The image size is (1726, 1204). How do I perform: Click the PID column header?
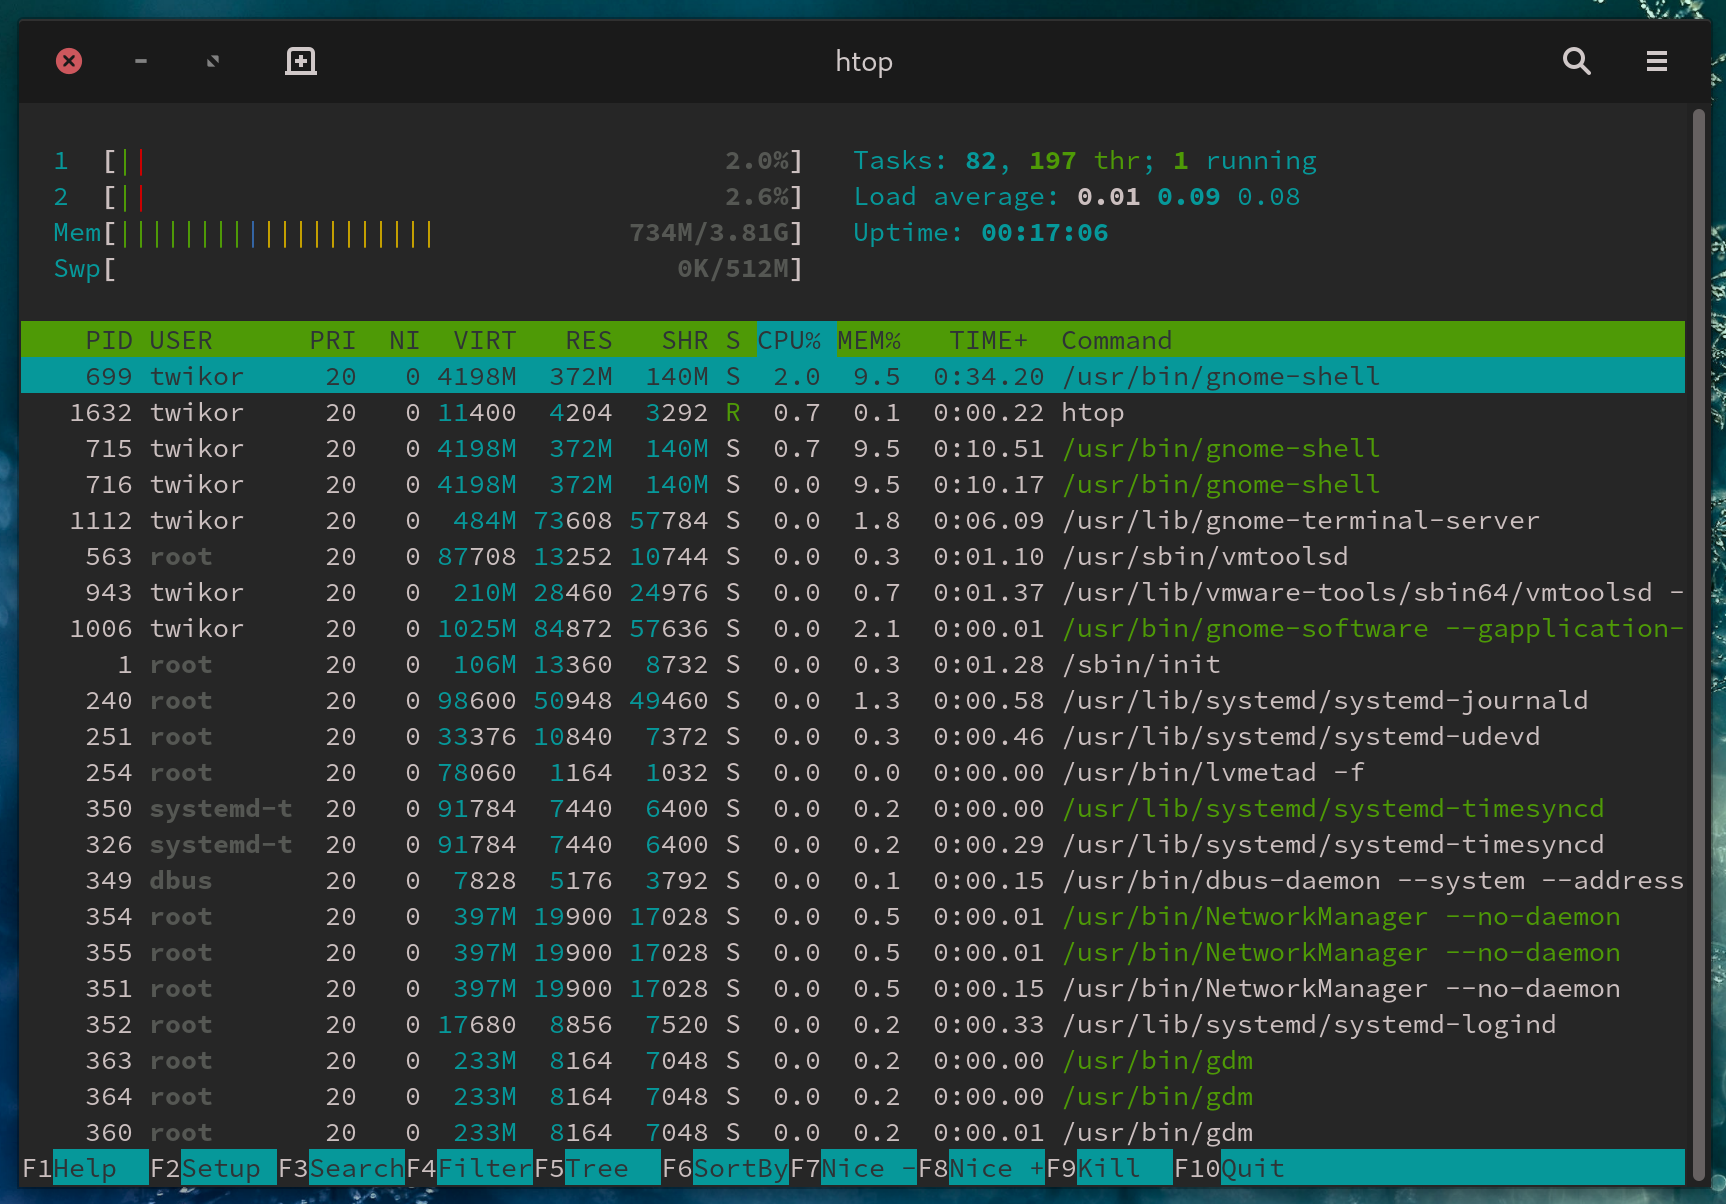tap(108, 341)
